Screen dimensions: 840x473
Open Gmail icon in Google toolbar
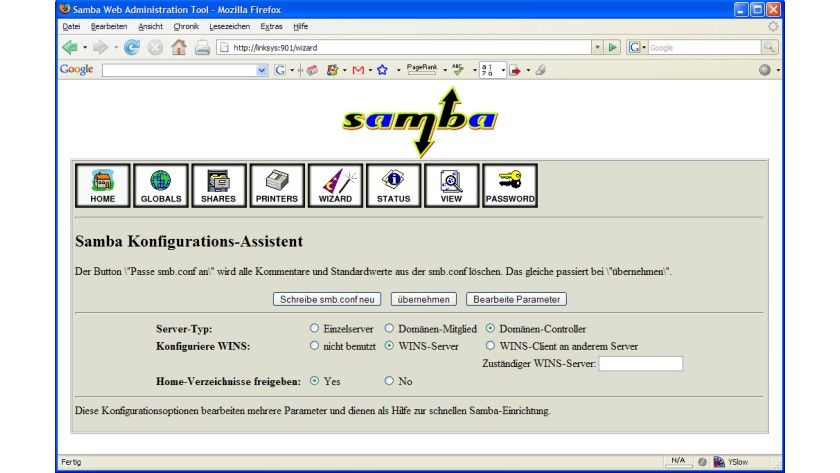point(358,70)
